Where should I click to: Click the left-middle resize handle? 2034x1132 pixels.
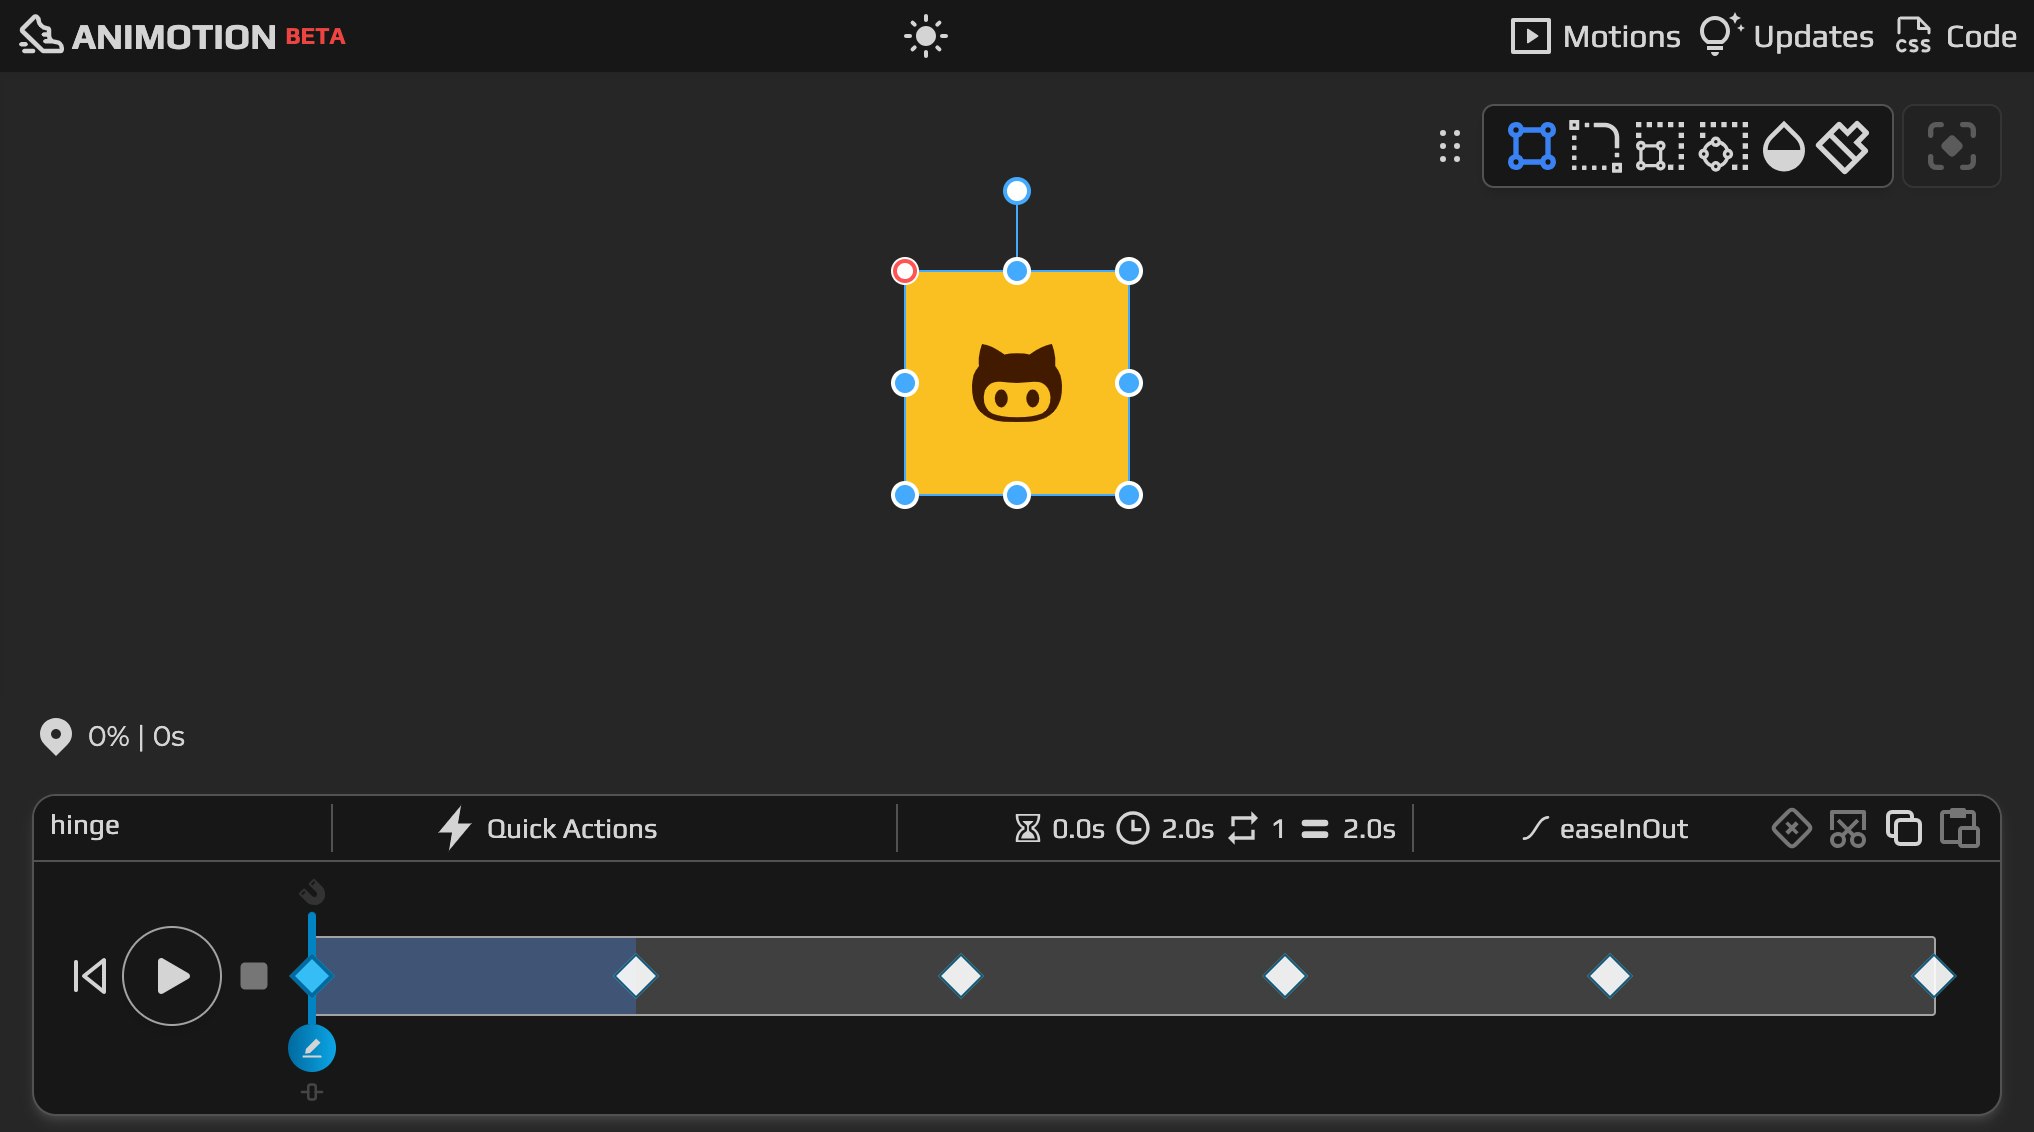pos(905,383)
